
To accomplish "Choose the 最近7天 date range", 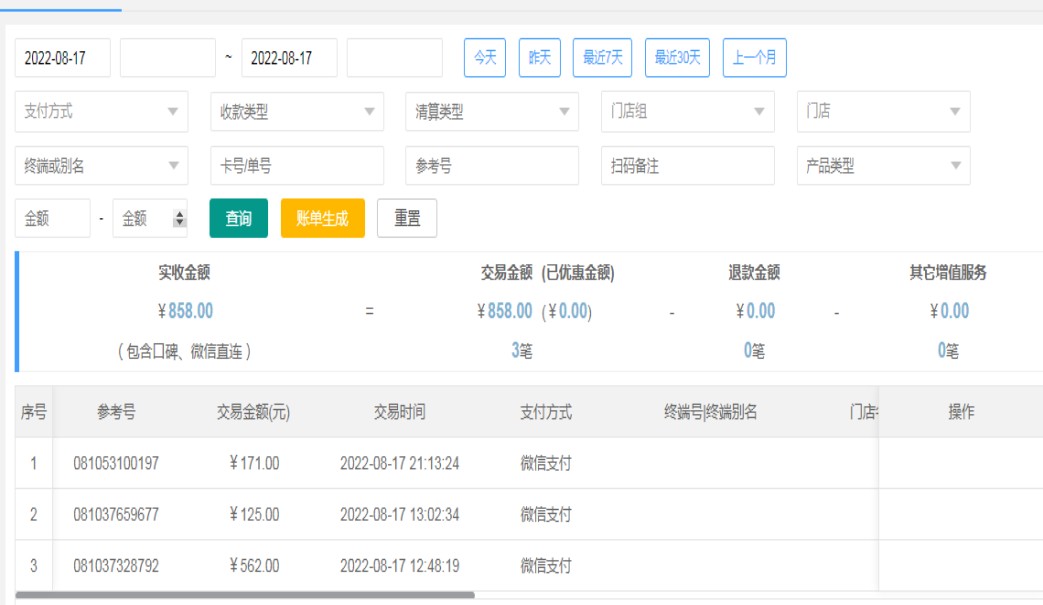I will pyautogui.click(x=602, y=58).
